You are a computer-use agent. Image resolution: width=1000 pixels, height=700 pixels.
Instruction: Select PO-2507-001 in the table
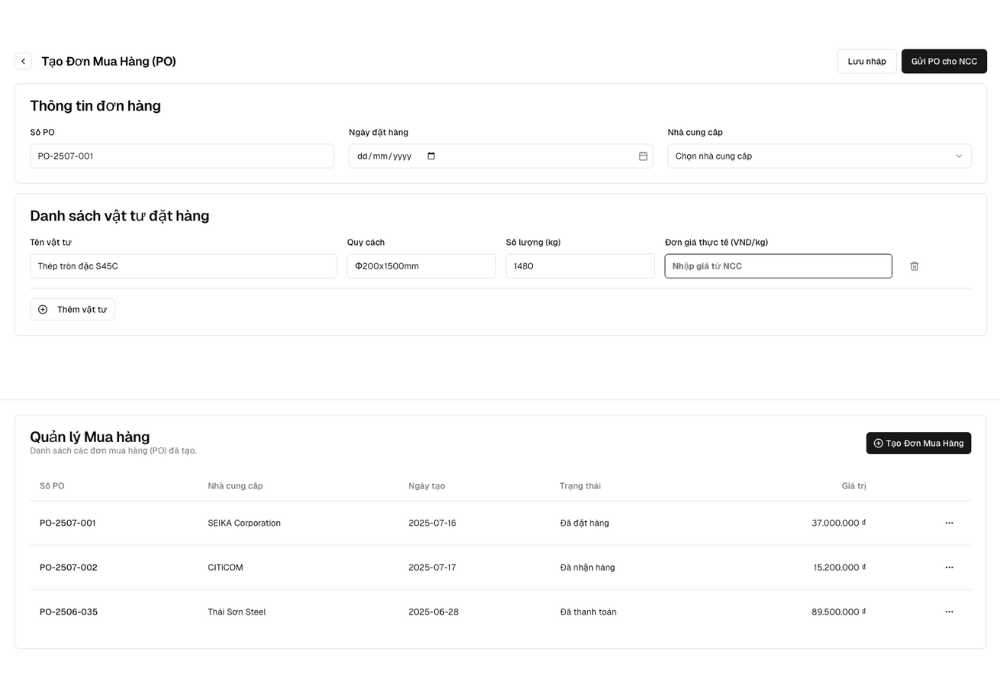tap(68, 523)
